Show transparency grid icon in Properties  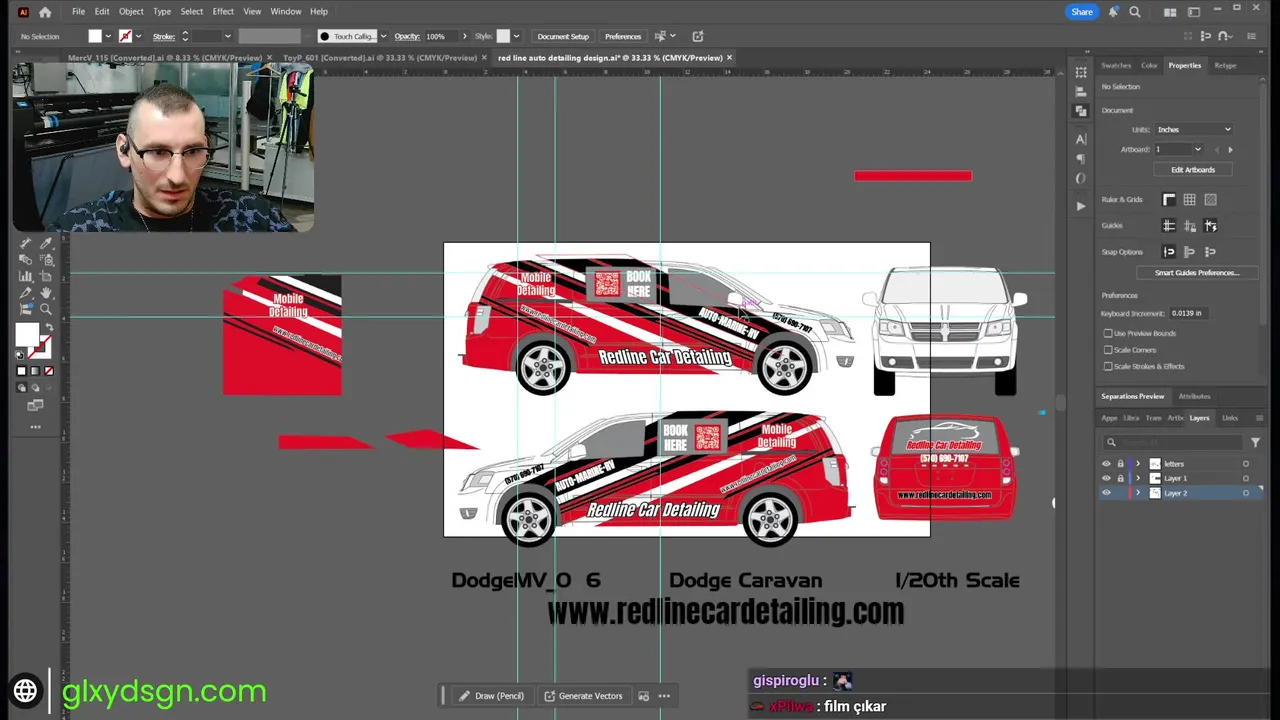(x=1210, y=200)
